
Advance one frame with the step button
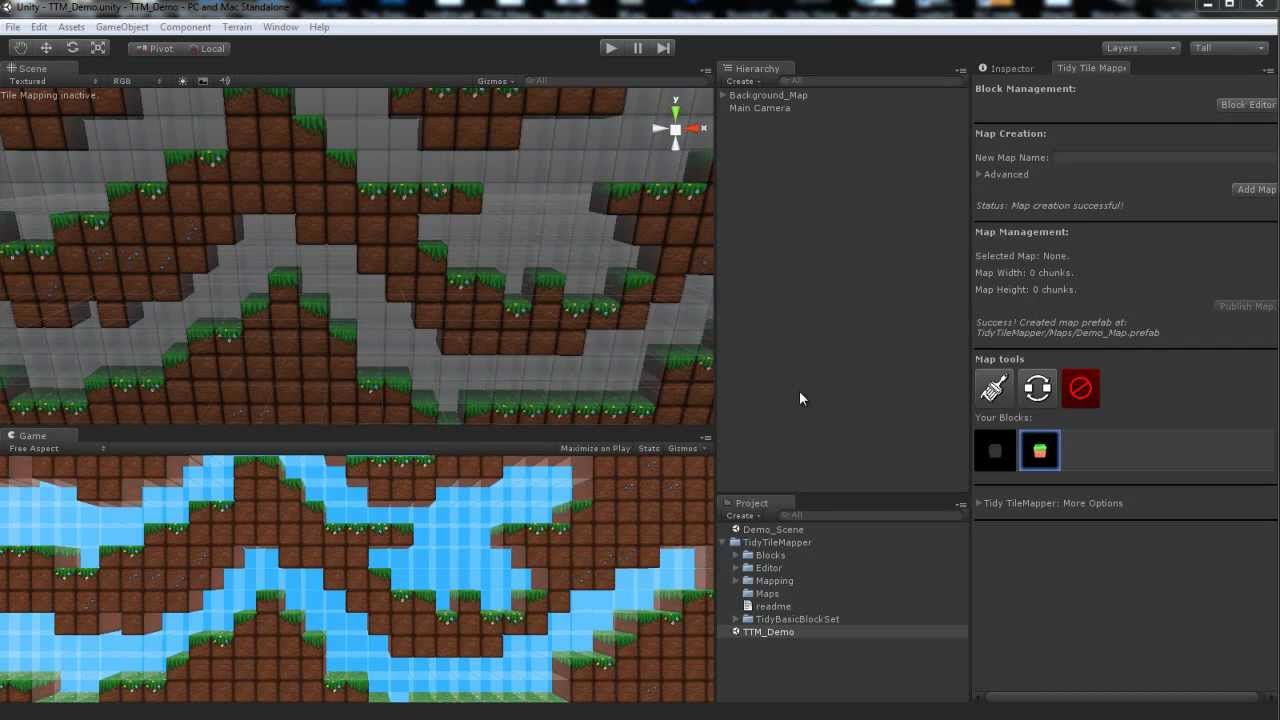(663, 48)
